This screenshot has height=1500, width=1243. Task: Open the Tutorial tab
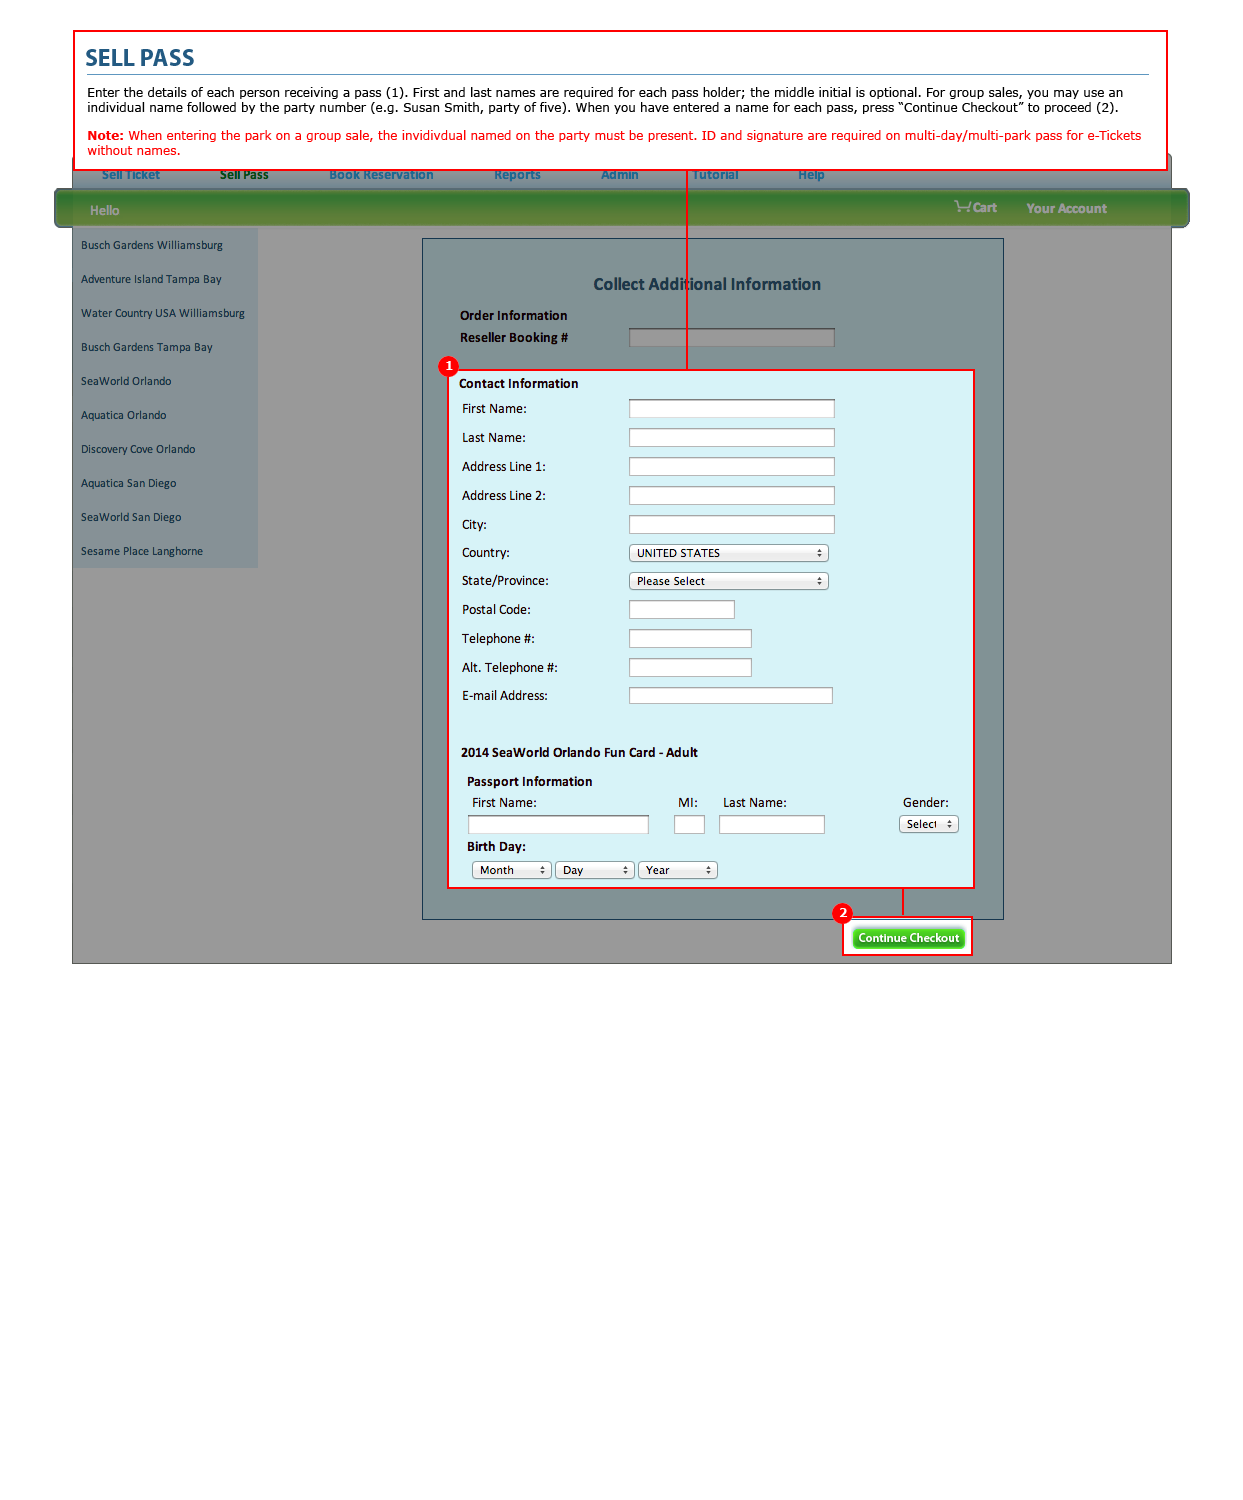[716, 175]
